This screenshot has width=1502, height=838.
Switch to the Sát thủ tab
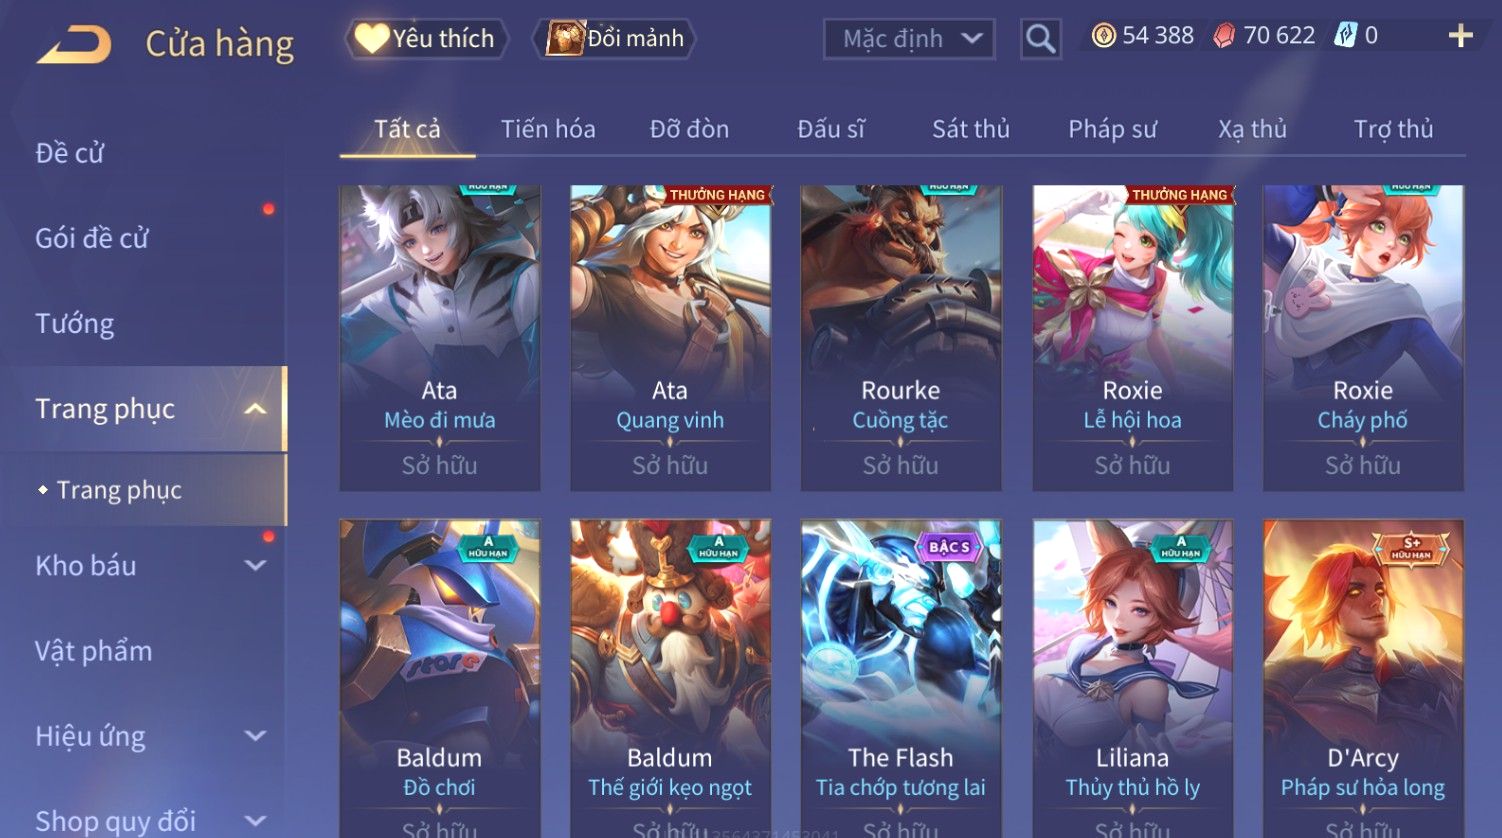(x=970, y=129)
